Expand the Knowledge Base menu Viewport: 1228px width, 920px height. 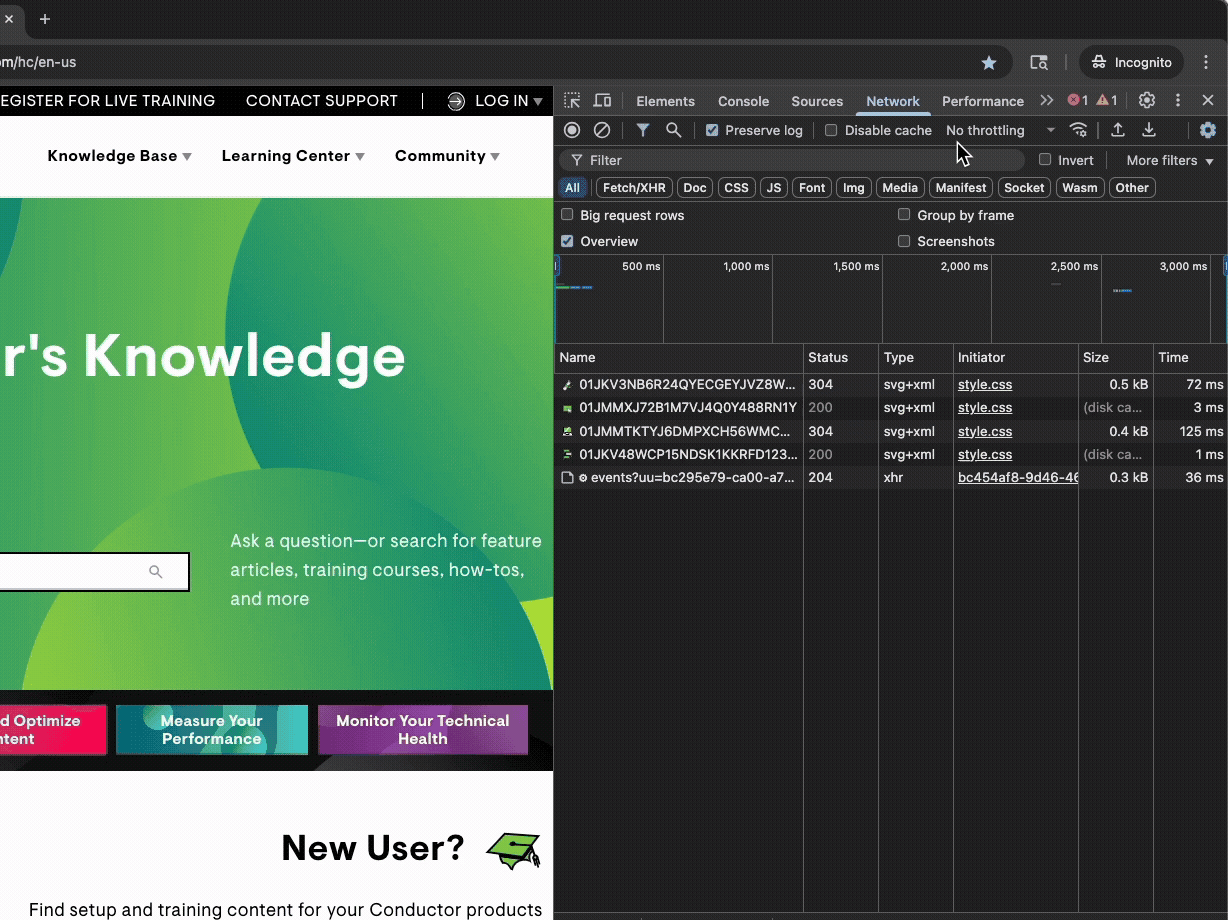(119, 156)
